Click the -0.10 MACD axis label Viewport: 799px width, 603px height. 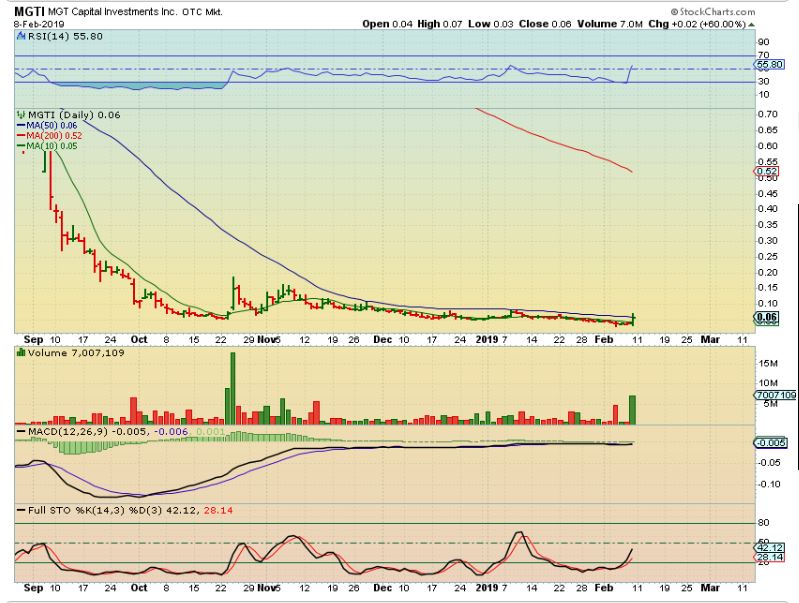[767, 484]
